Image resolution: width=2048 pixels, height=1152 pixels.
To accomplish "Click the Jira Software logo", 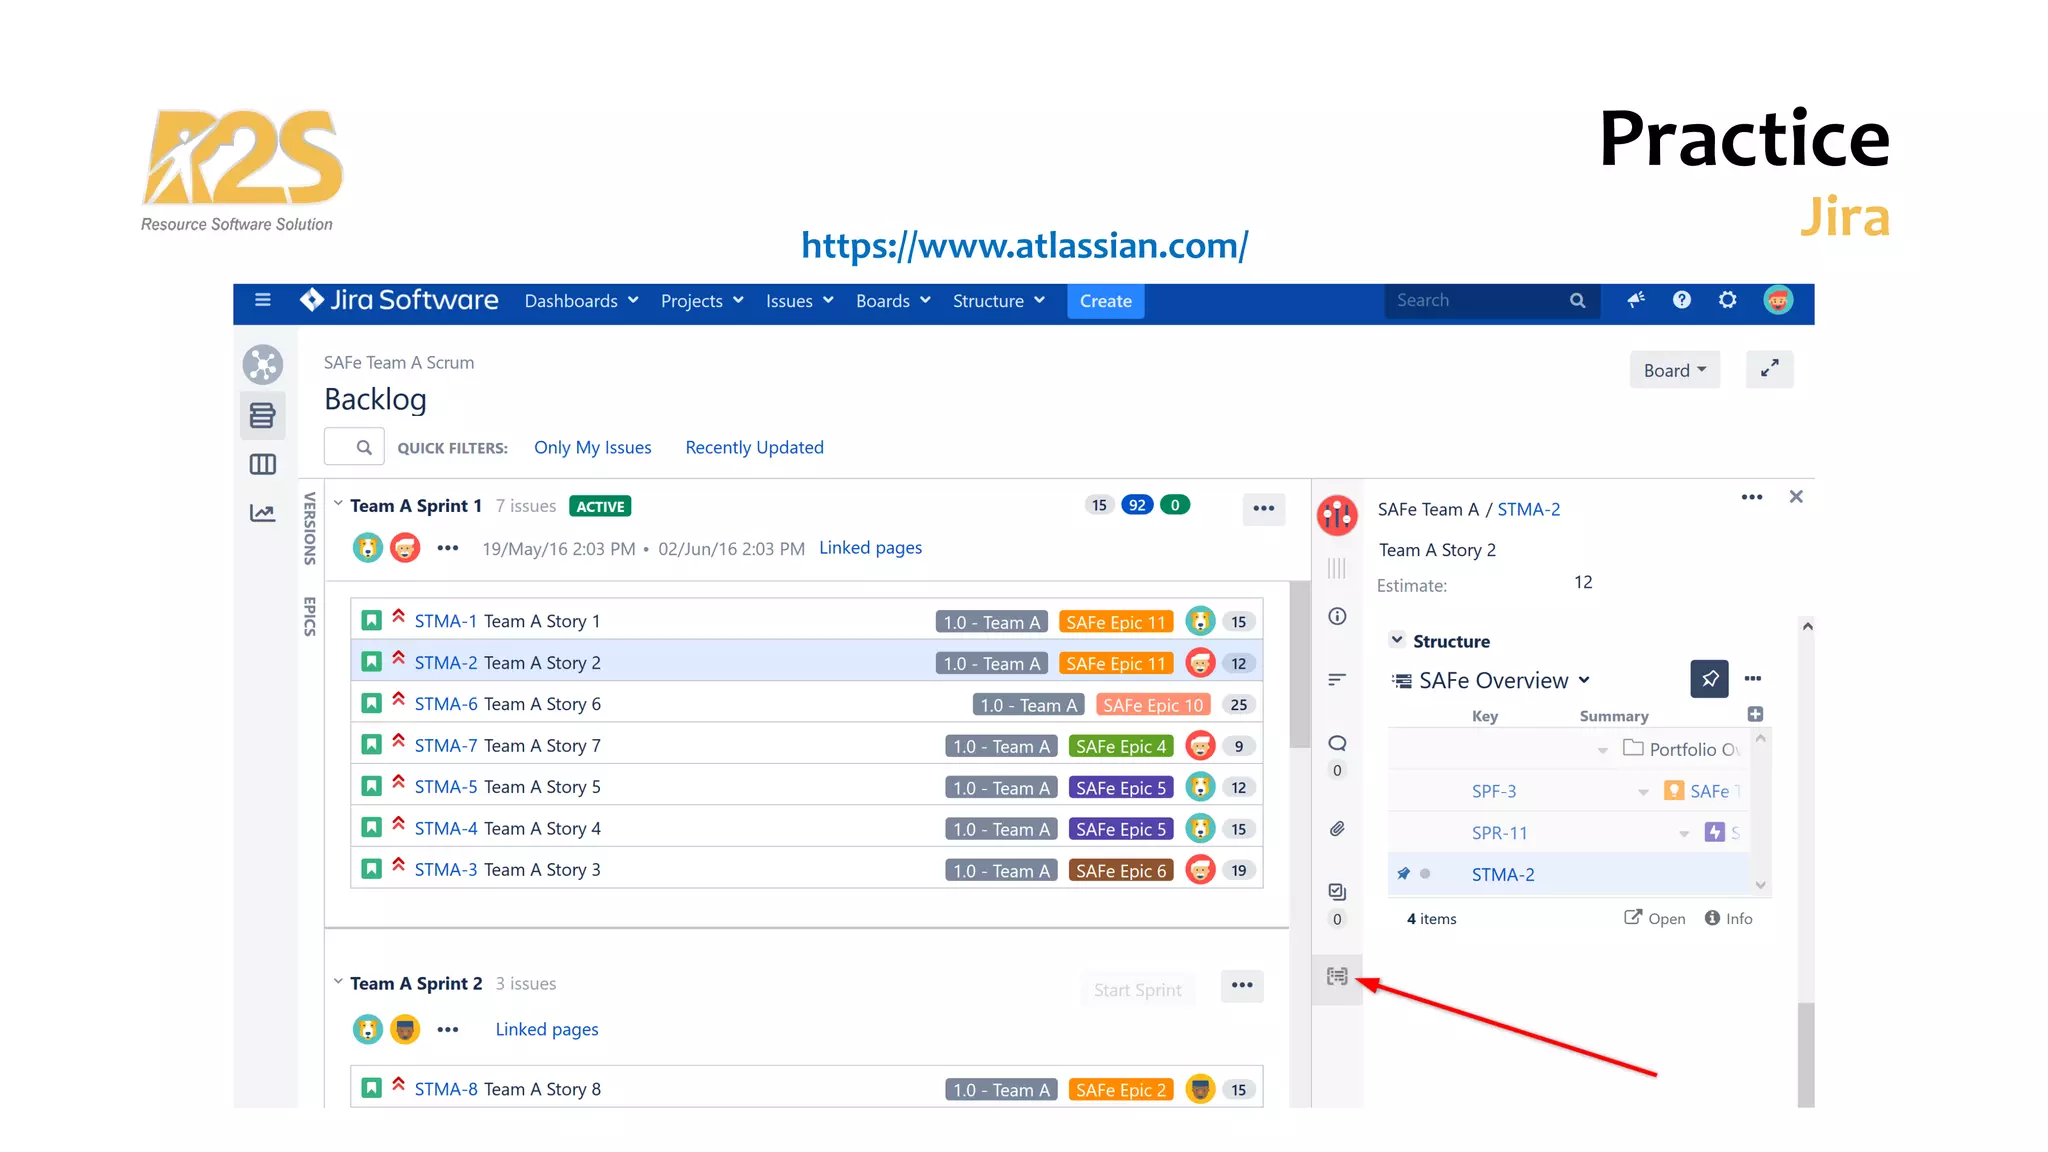I will point(399,300).
